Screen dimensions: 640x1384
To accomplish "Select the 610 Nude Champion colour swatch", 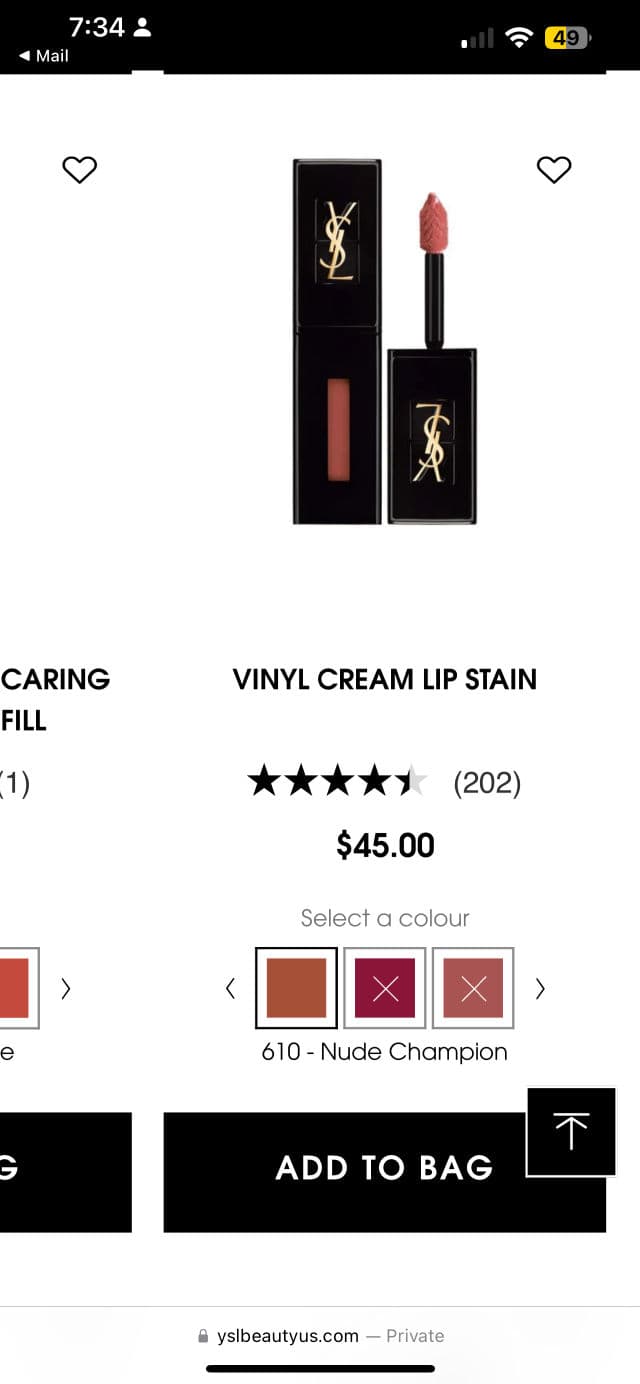I will (296, 988).
